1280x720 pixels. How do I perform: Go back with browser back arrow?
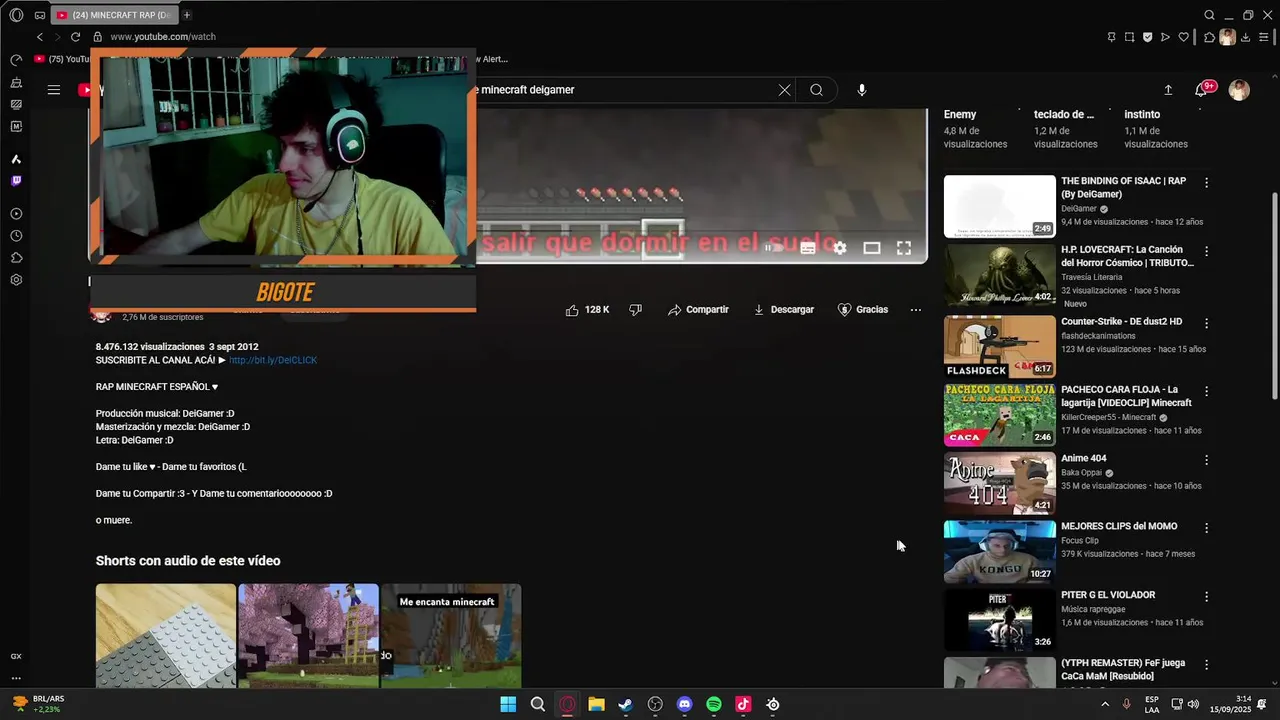(x=40, y=37)
